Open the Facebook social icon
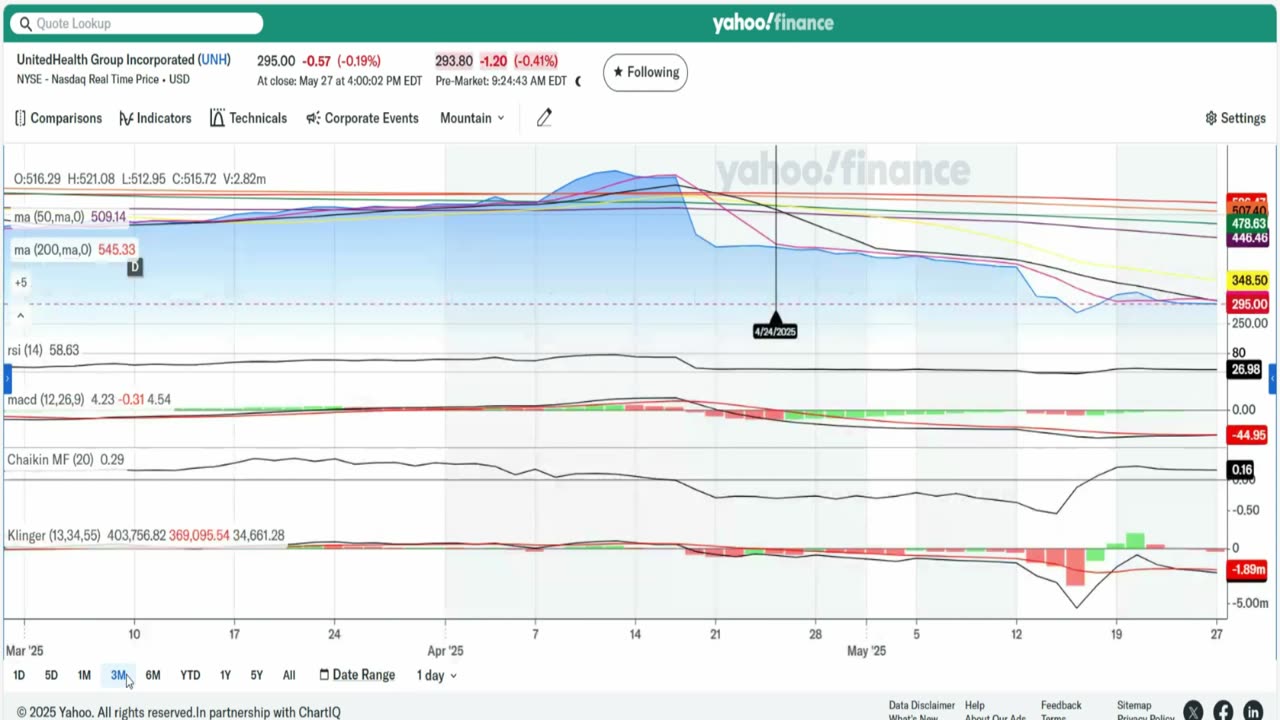 pos(1223,711)
